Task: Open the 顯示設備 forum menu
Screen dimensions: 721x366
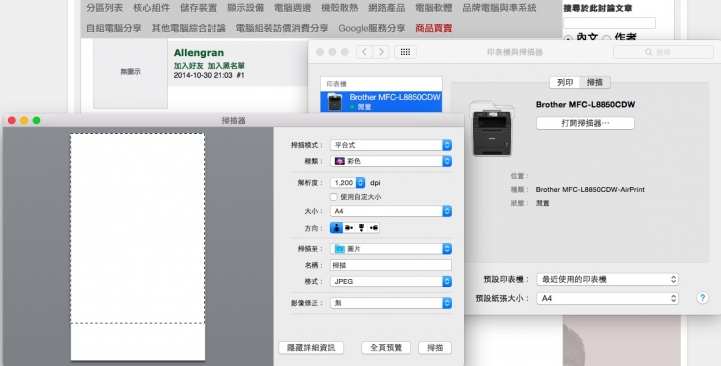Action: click(x=246, y=8)
